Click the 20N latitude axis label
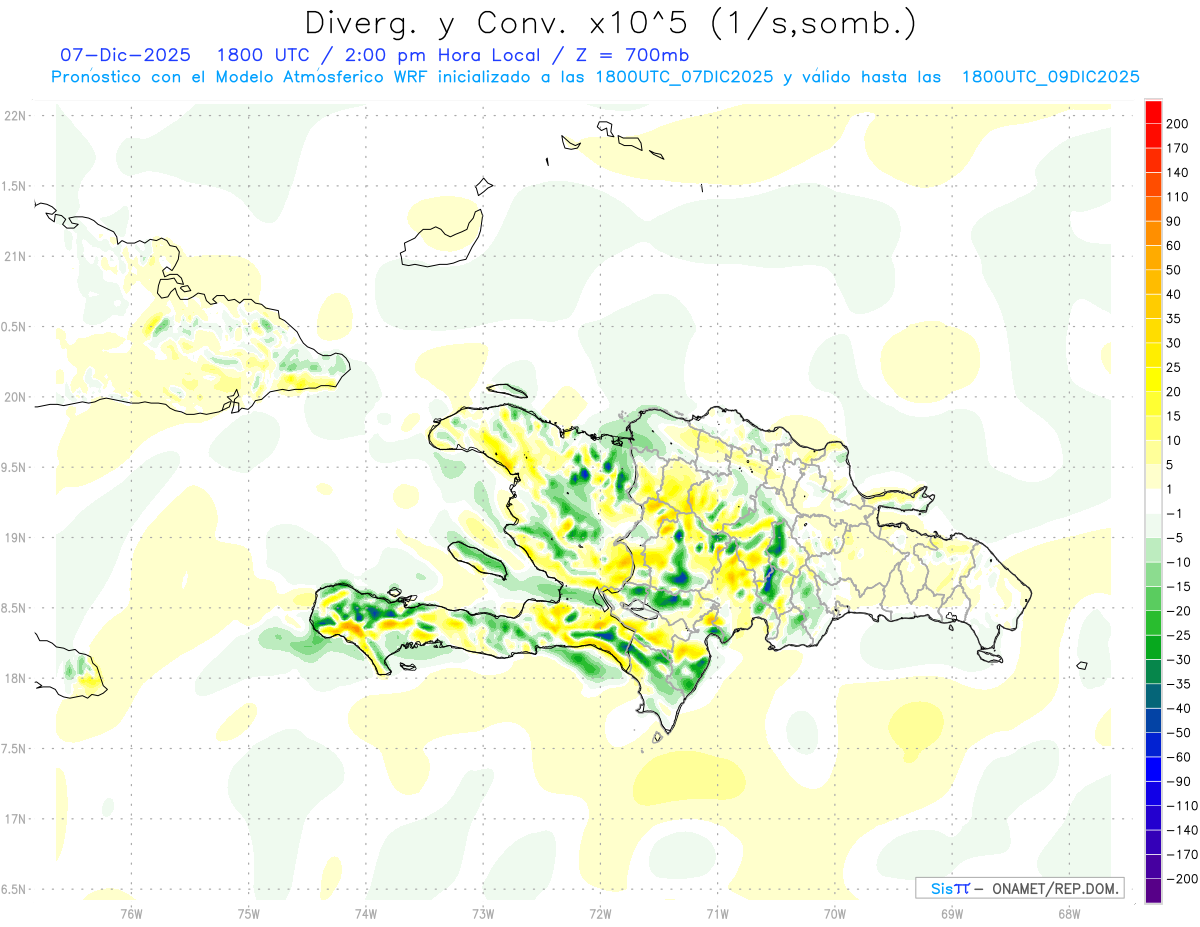 click(15, 397)
